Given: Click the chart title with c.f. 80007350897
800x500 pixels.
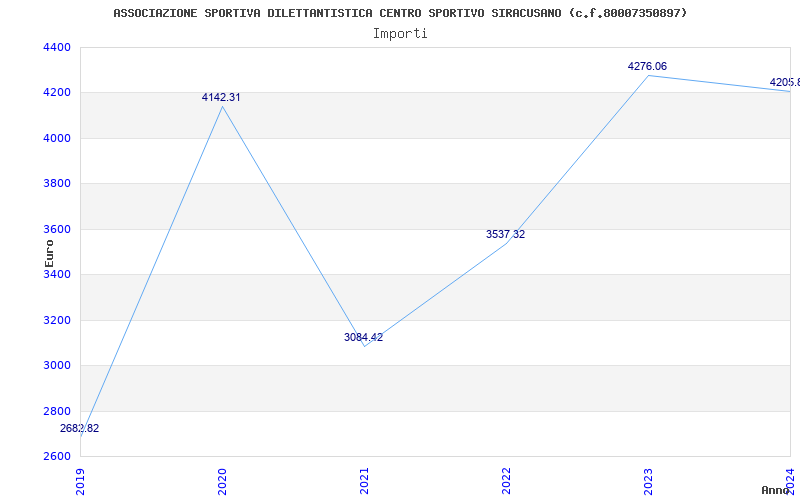Looking at the screenshot, I should (x=400, y=13).
